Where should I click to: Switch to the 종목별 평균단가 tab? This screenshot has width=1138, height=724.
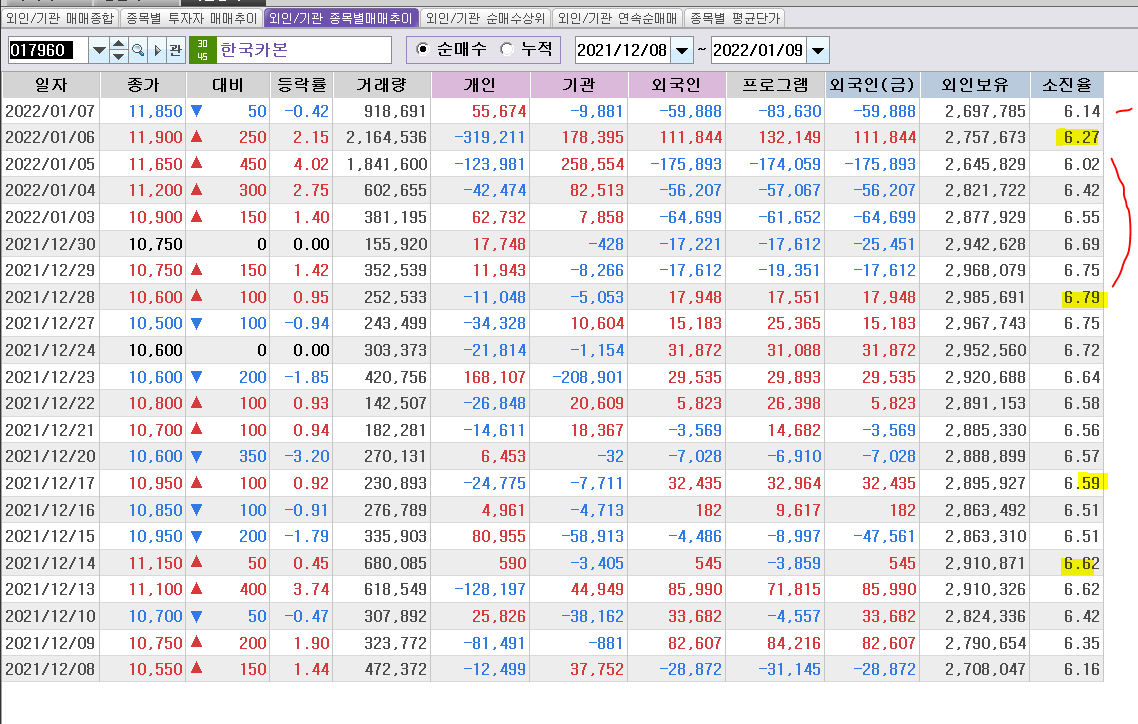pos(734,18)
